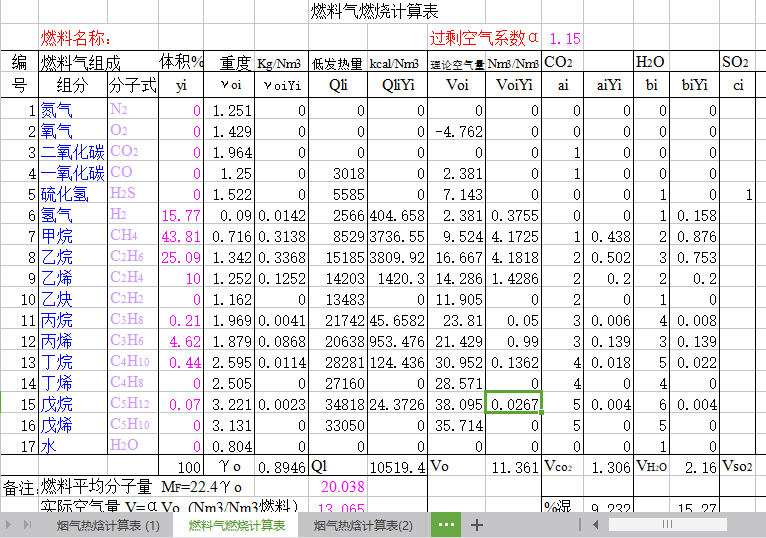This screenshot has width=766, height=538.
Task: Click the 低发热量 header cell
Action: [x=338, y=63]
